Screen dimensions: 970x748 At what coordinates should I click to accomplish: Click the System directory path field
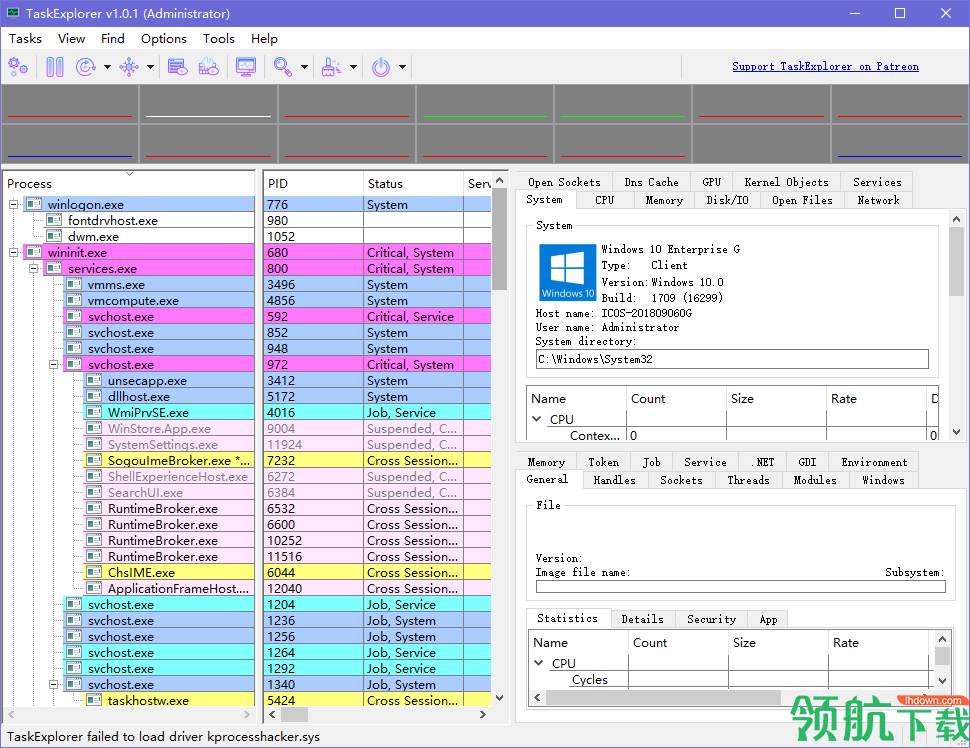pos(732,359)
